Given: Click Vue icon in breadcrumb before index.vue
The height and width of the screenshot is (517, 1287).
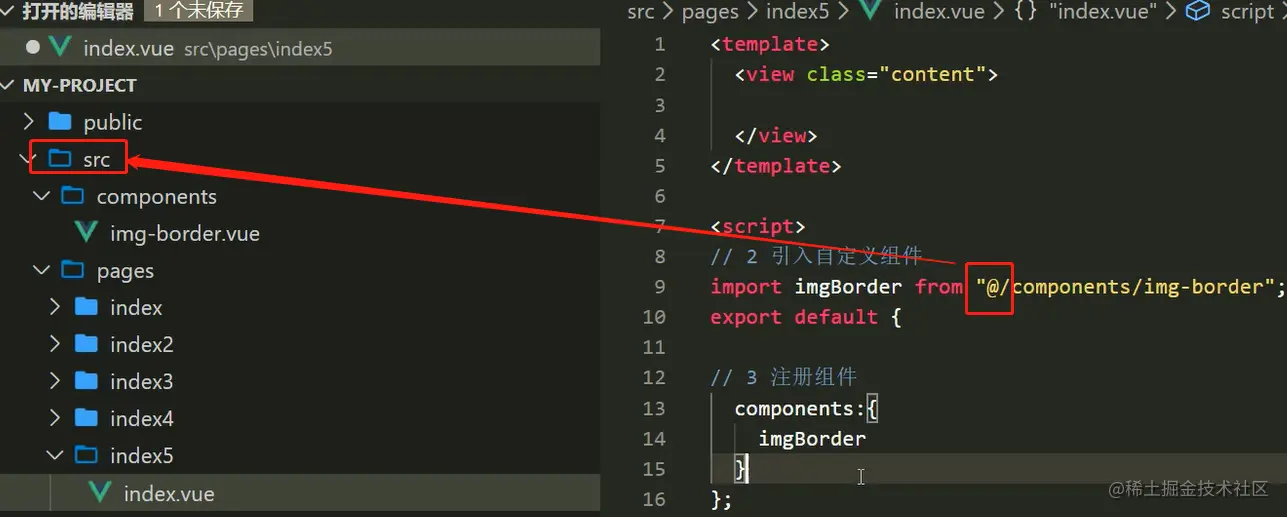Looking at the screenshot, I should (x=870, y=11).
